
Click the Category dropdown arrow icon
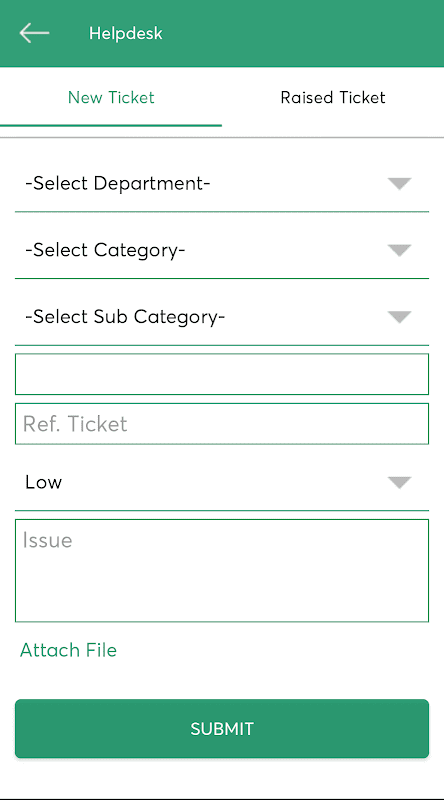[399, 251]
